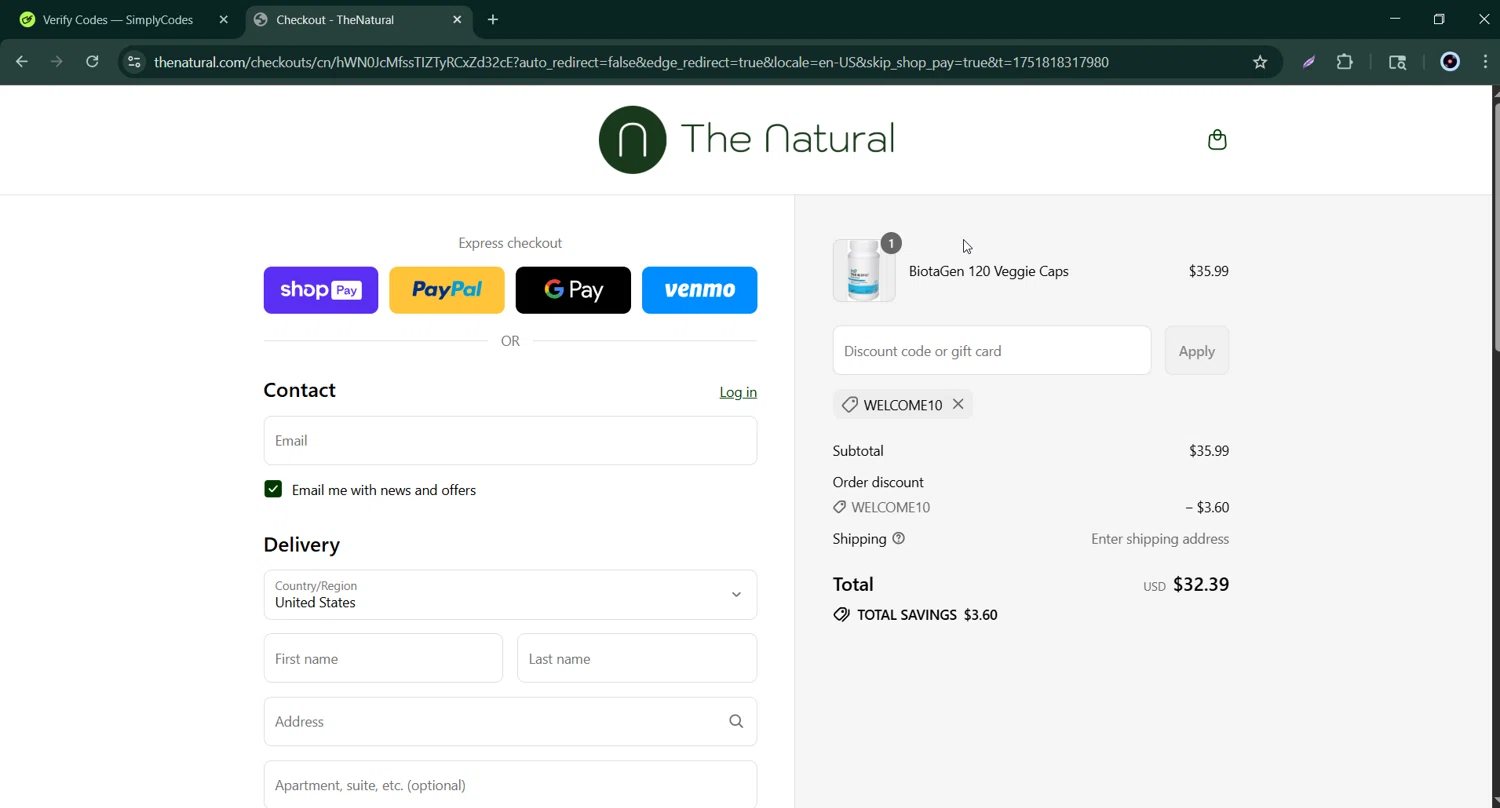Click the Apartment, suite, etc. field
The image size is (1500, 808).
(510, 785)
